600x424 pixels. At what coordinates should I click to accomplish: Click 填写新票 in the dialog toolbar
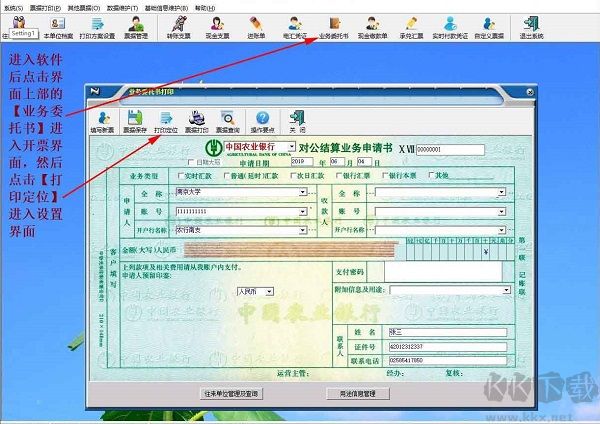(x=102, y=122)
